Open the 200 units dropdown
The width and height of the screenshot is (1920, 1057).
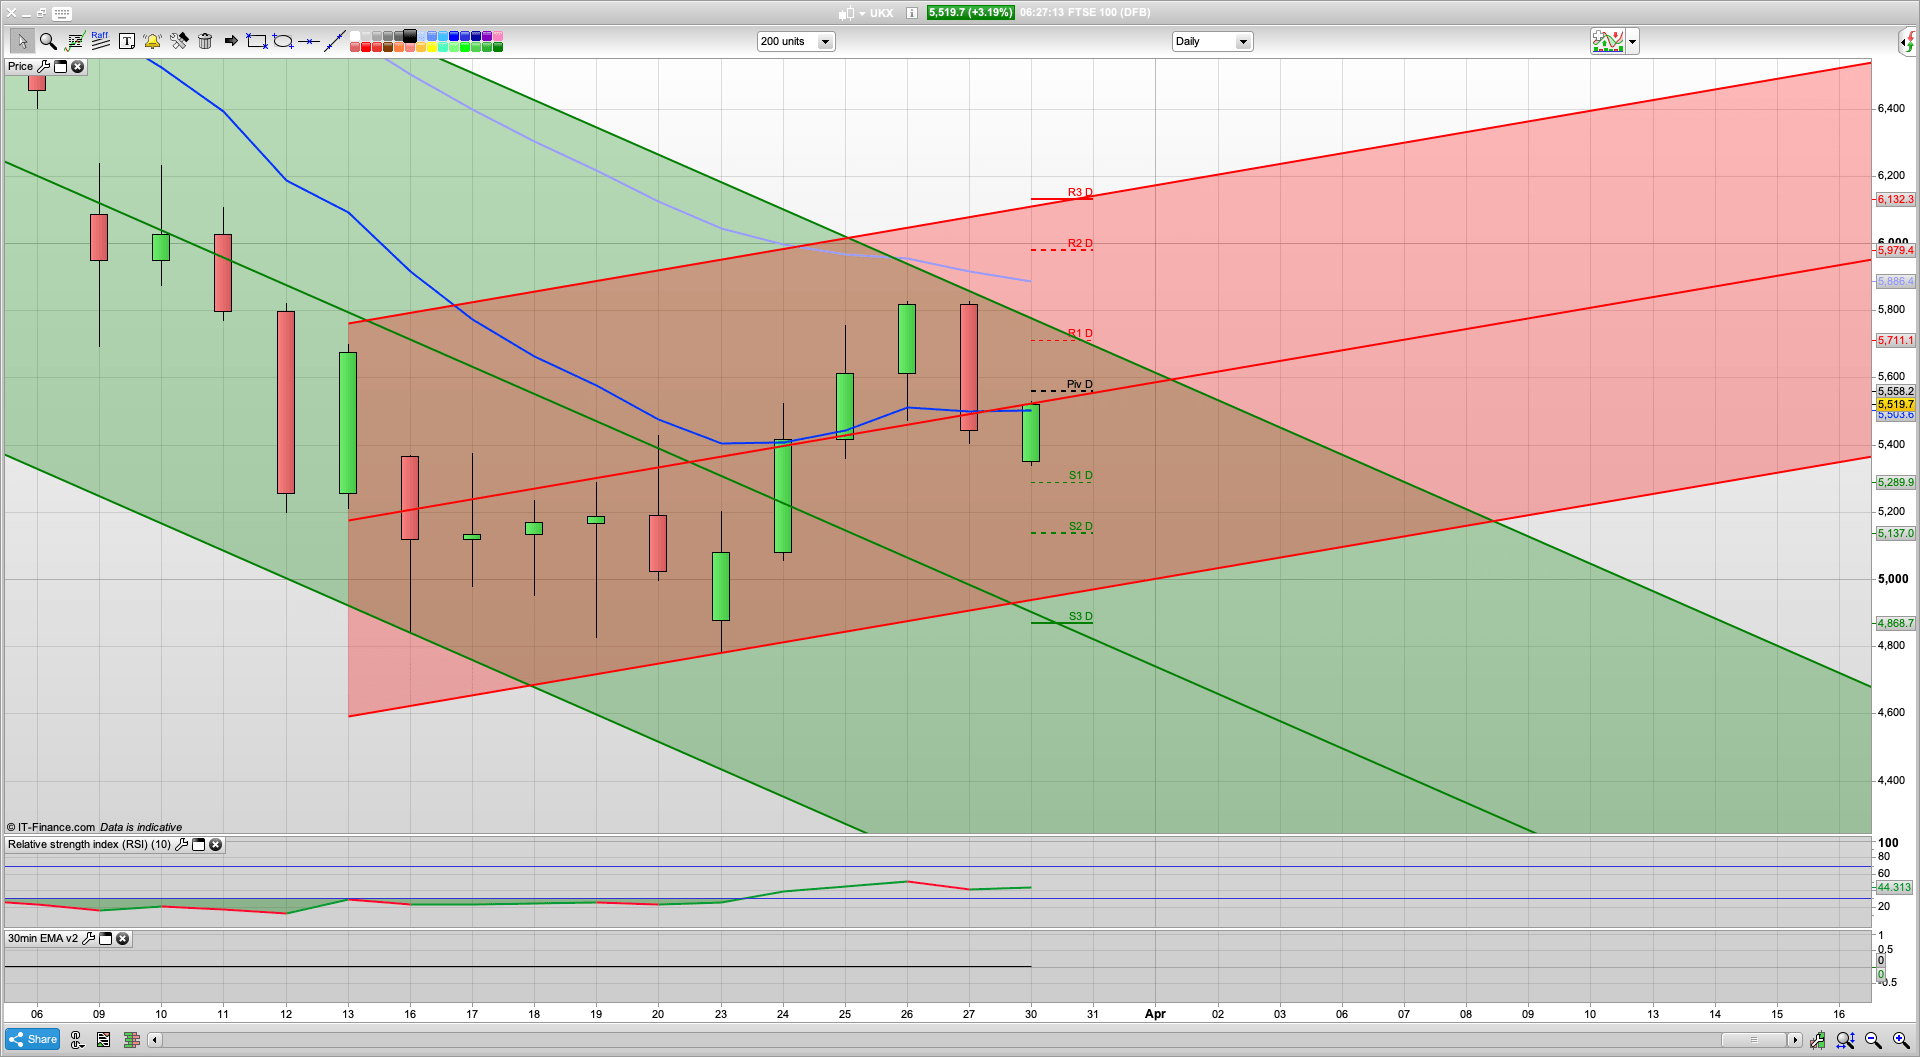click(796, 41)
